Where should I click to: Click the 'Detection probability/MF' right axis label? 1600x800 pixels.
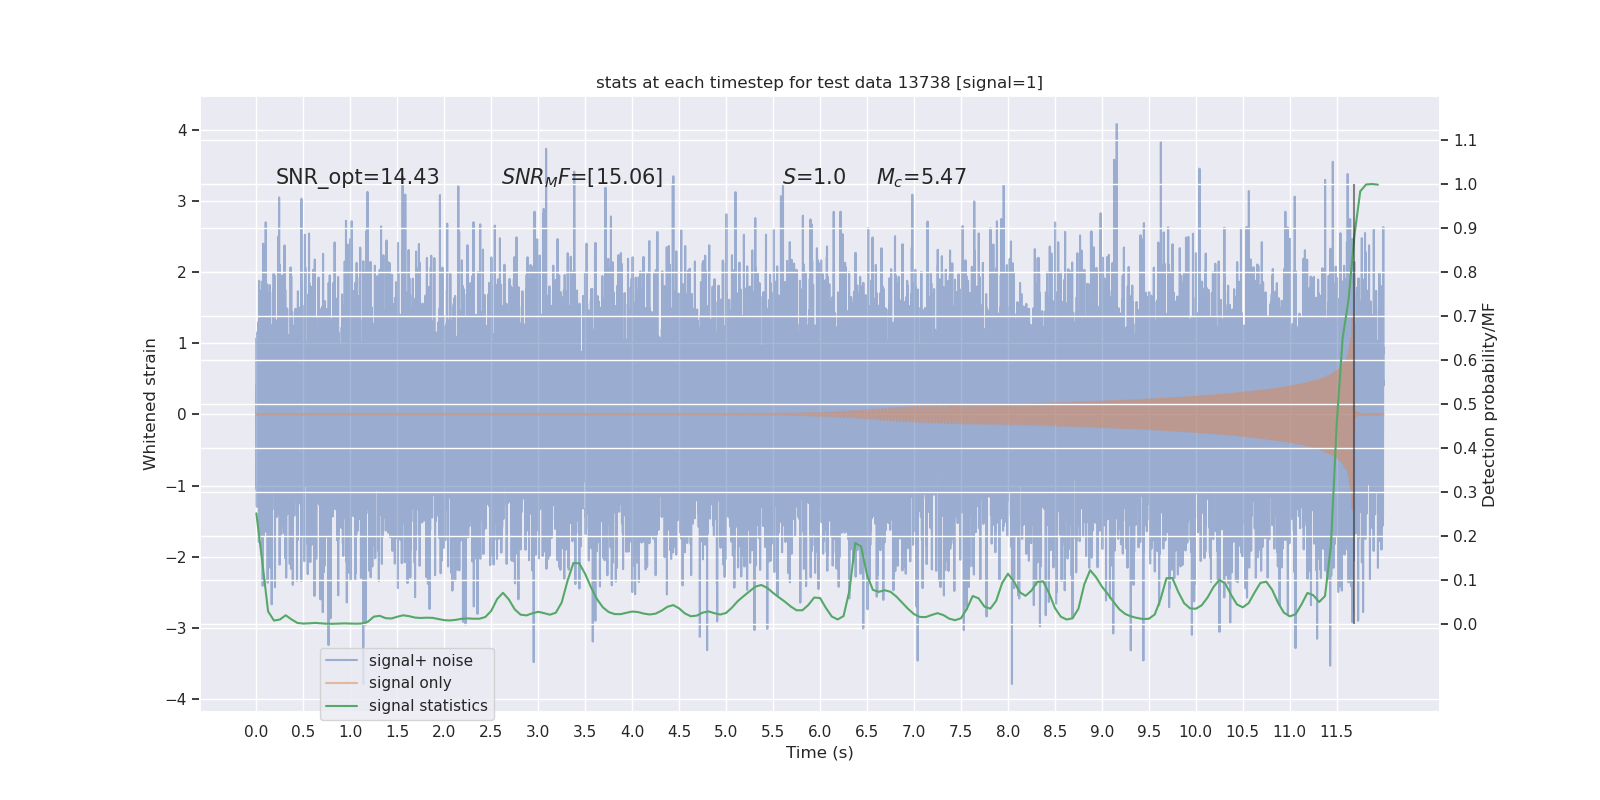click(x=1489, y=405)
